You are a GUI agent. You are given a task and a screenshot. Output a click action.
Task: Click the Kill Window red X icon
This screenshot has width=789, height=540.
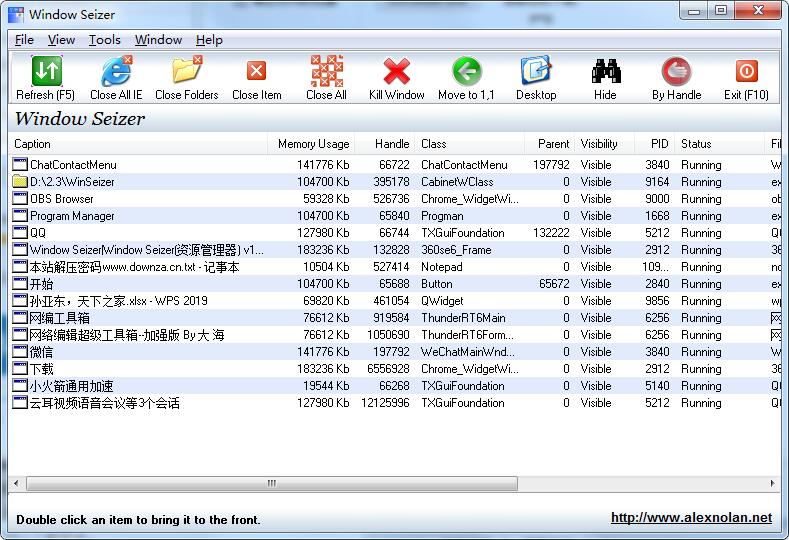pos(397,71)
